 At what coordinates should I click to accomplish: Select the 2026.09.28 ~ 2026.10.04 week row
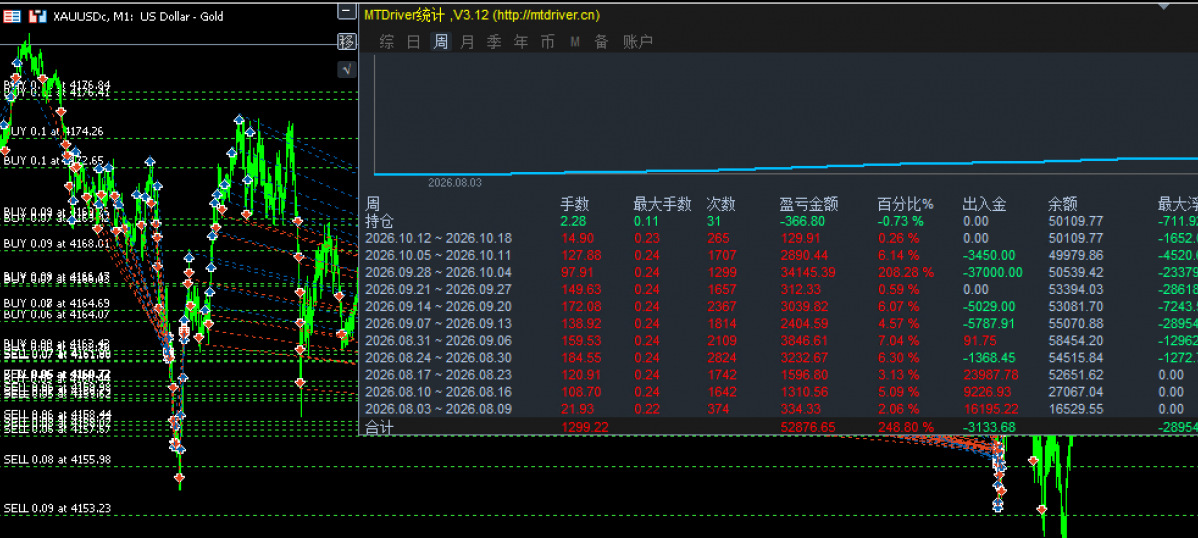(778, 272)
